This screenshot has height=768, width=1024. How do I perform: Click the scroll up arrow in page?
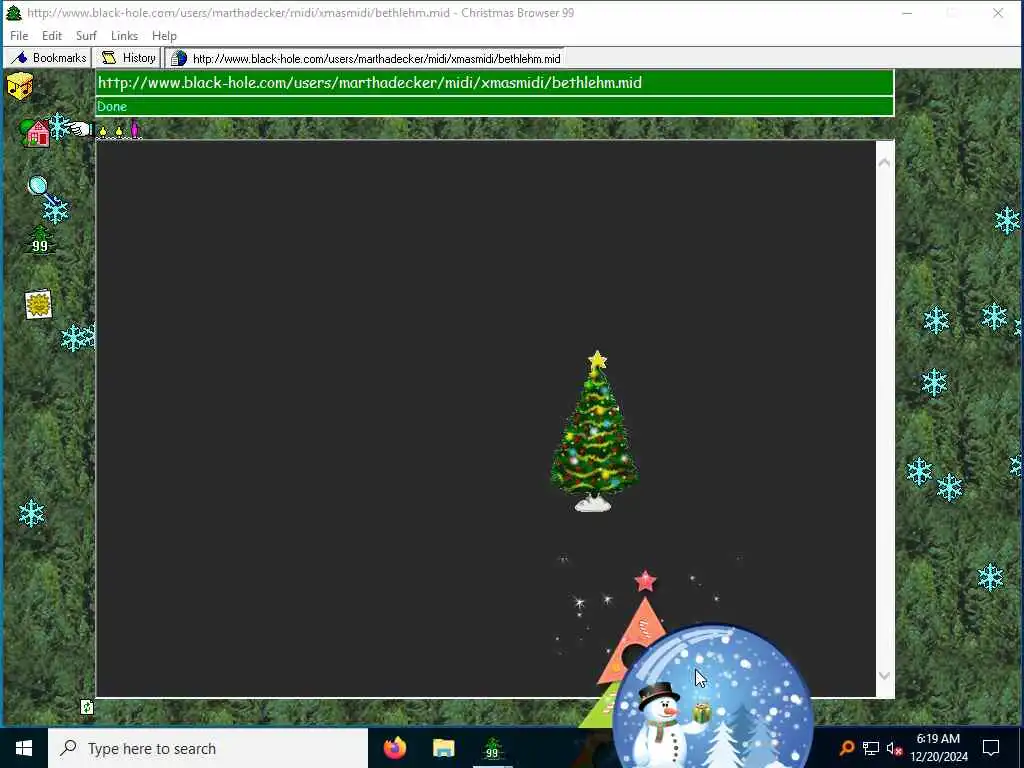[x=884, y=163]
